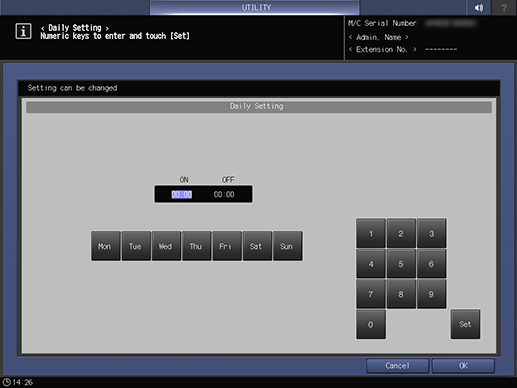This screenshot has height=388, width=517.
Task: Select the UTILITY tab
Action: pyautogui.click(x=255, y=7)
